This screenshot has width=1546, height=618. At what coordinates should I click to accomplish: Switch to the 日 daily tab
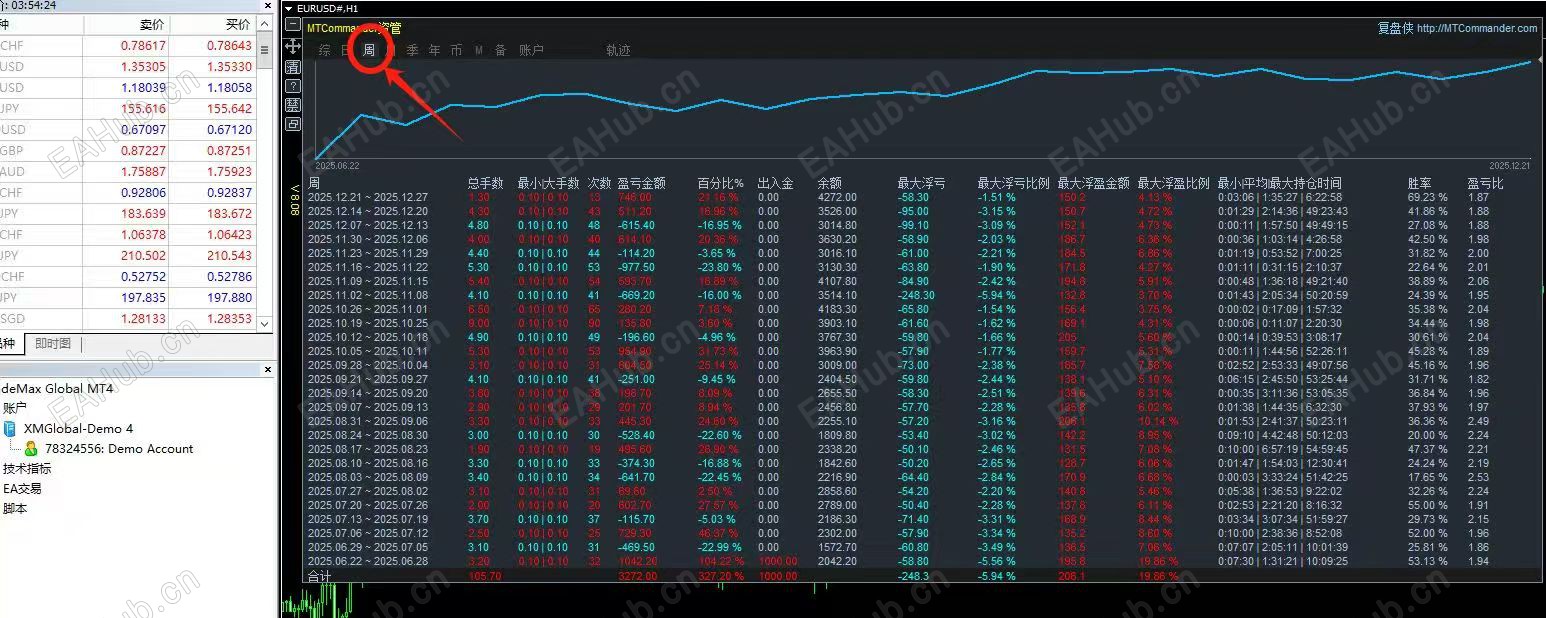347,50
